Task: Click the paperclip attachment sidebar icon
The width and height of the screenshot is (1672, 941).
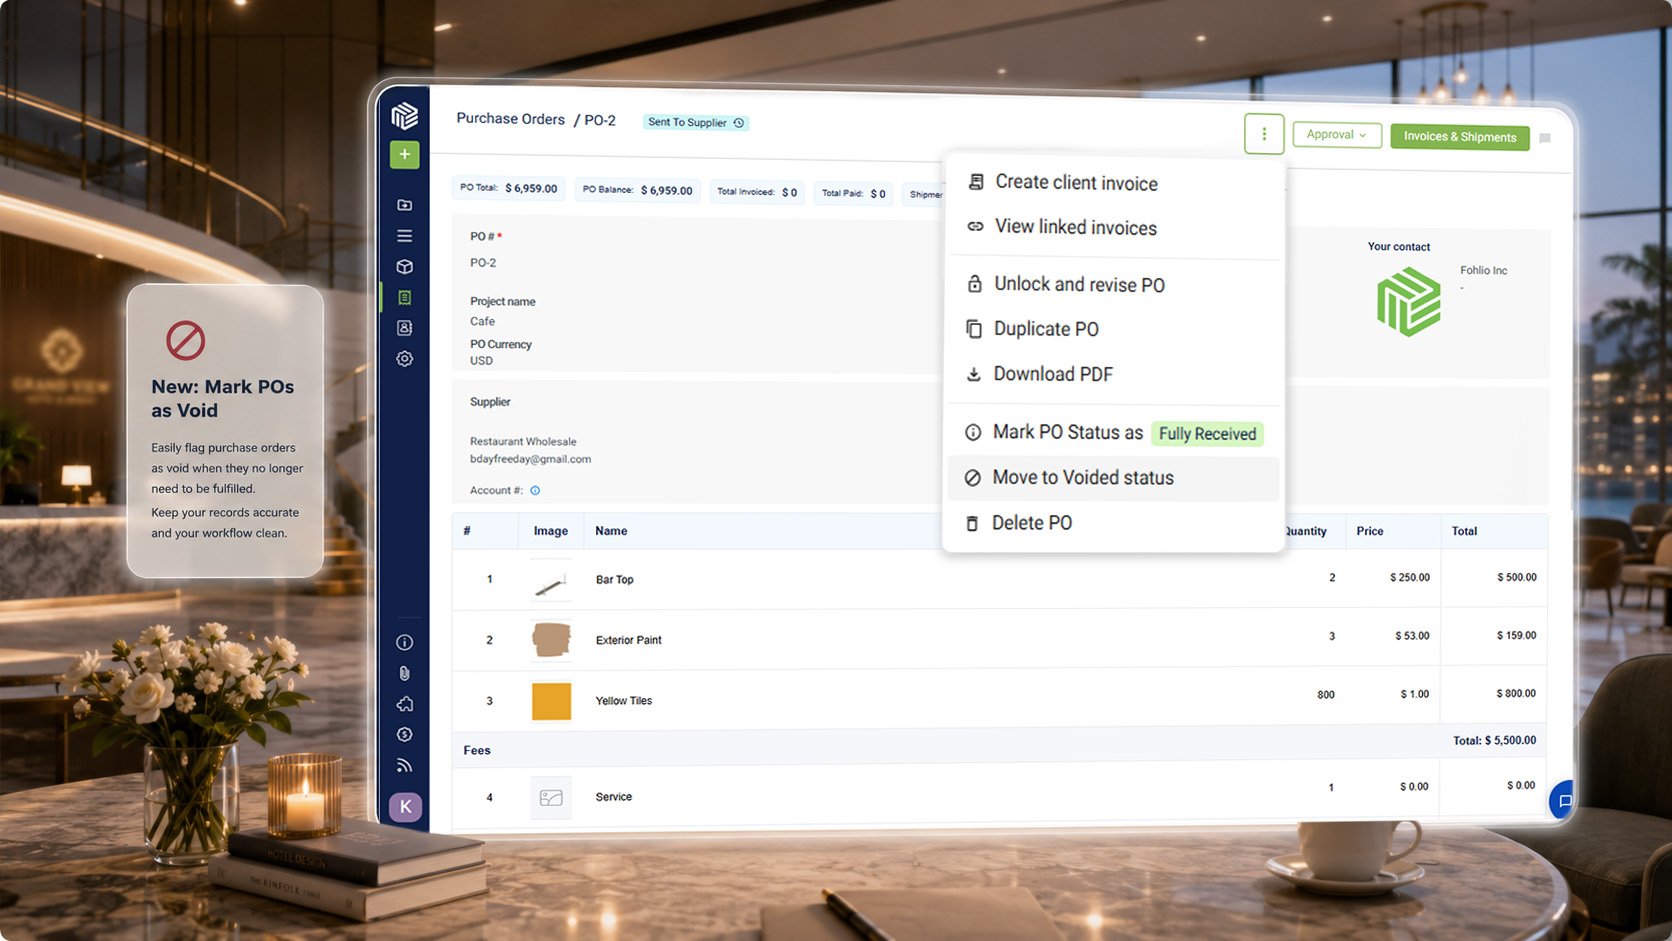Action: point(404,673)
